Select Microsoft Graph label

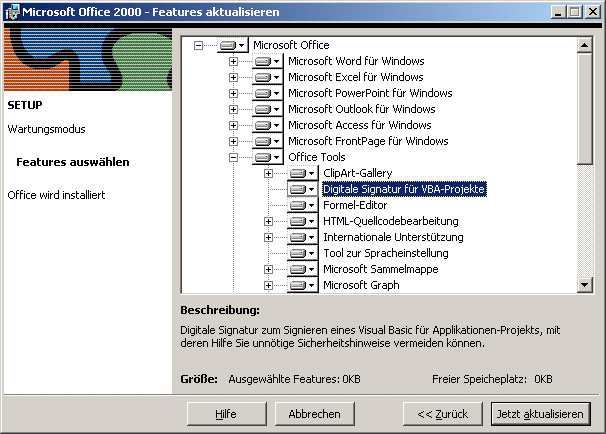click(x=361, y=285)
